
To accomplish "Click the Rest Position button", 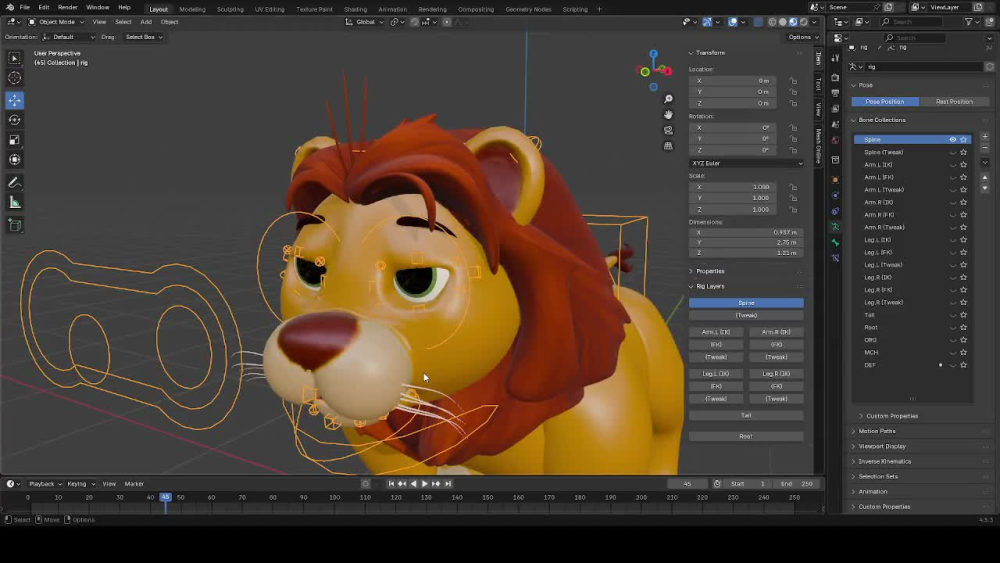I will [x=954, y=102].
